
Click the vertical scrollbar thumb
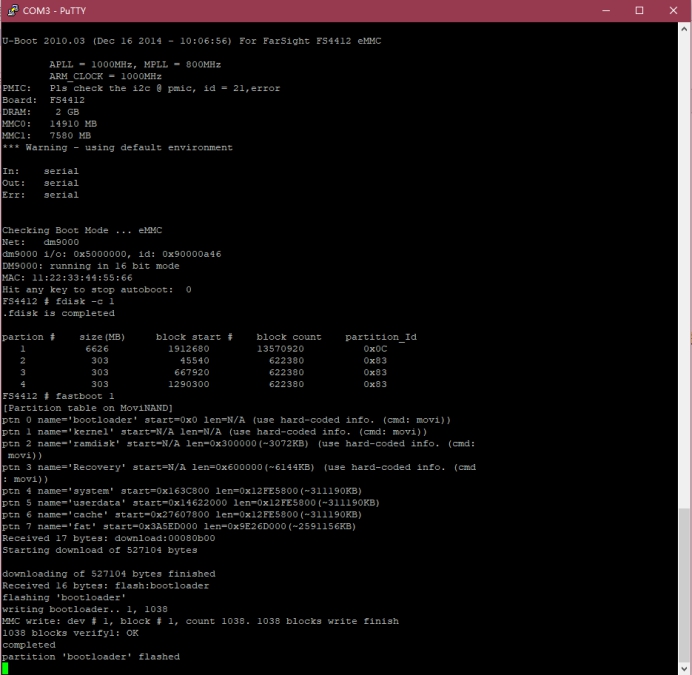(684, 584)
